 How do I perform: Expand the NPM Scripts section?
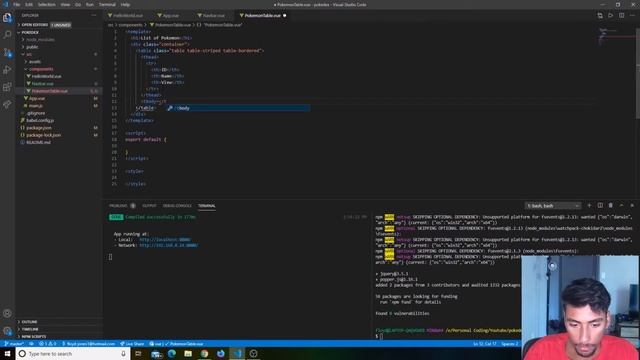pyautogui.click(x=33, y=336)
